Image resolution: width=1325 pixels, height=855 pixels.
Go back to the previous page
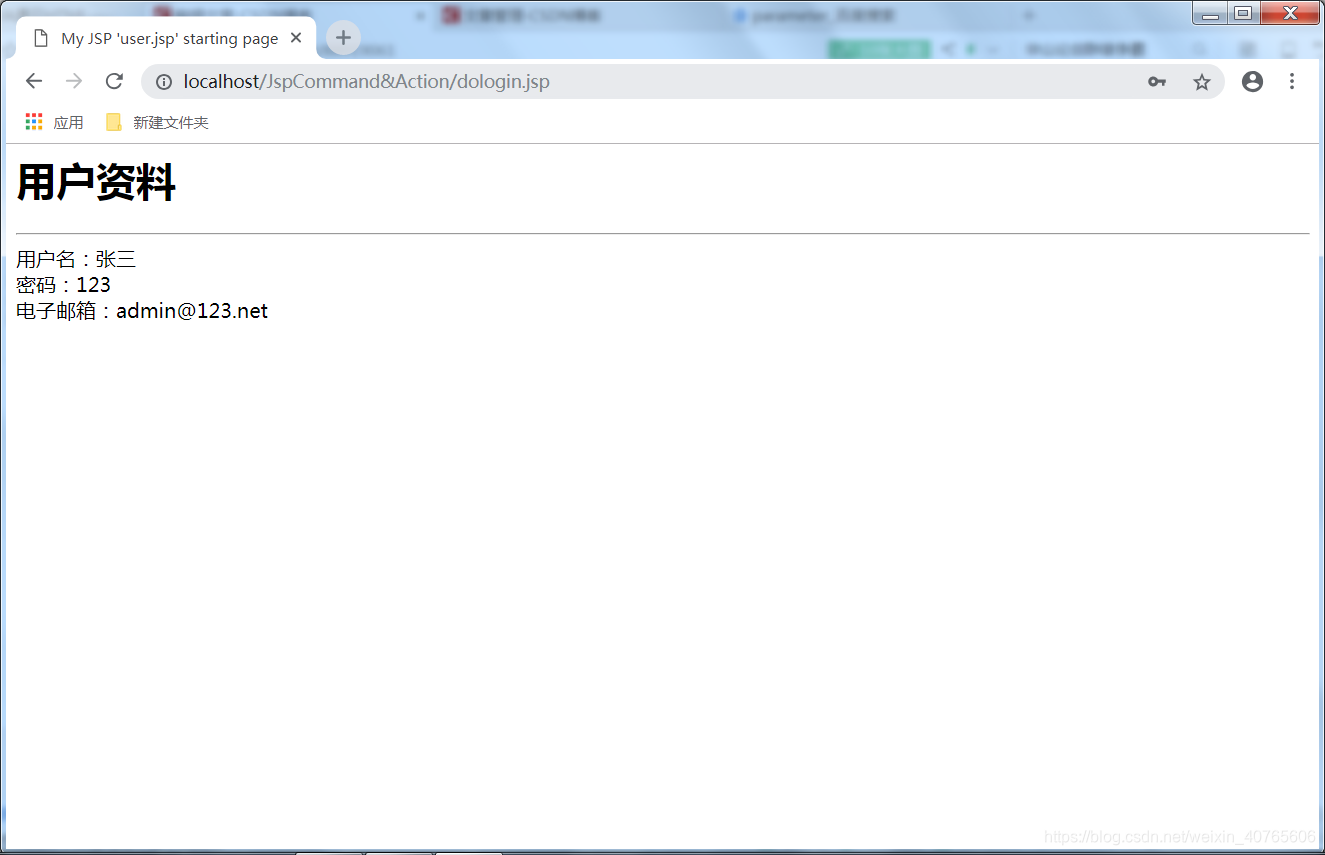(34, 81)
